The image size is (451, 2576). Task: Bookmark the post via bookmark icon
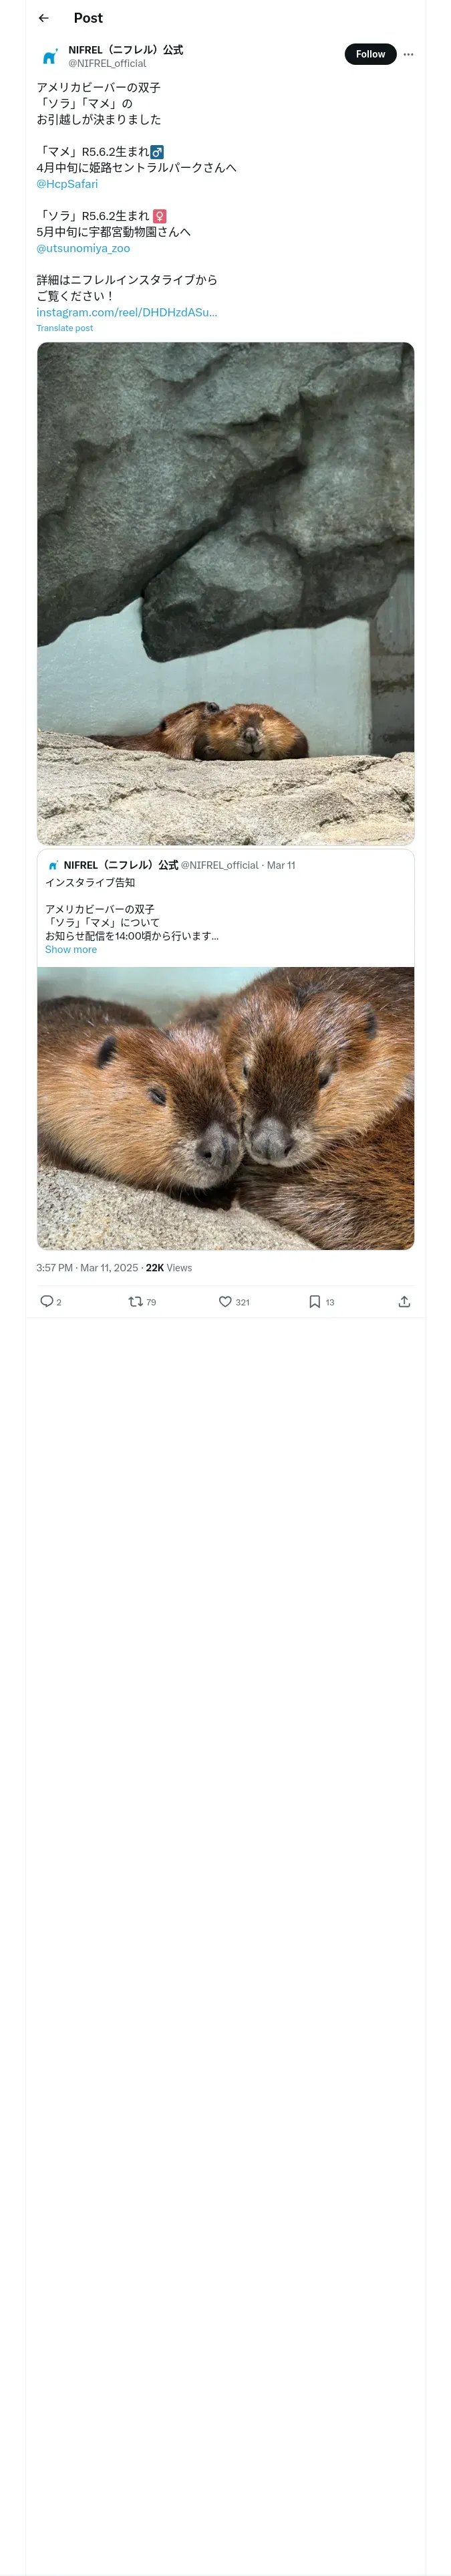(314, 1301)
